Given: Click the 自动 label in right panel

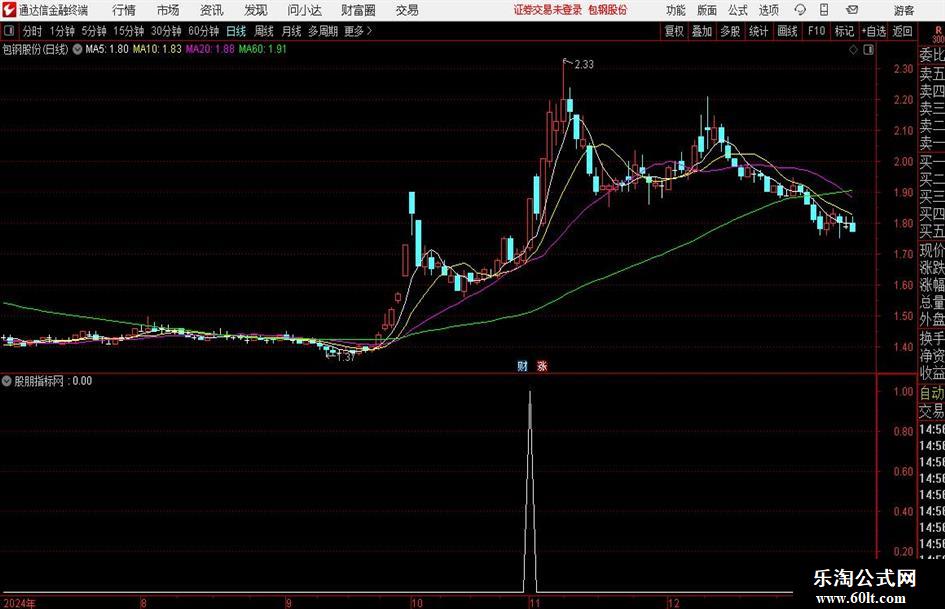Looking at the screenshot, I should coord(932,393).
